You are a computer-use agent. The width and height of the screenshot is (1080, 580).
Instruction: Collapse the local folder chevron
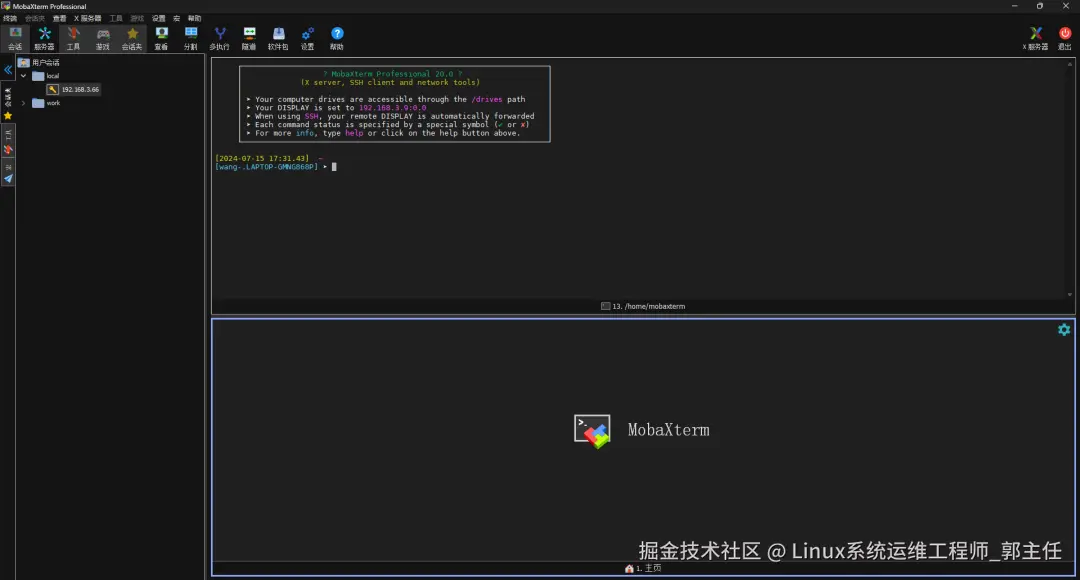(x=23, y=76)
